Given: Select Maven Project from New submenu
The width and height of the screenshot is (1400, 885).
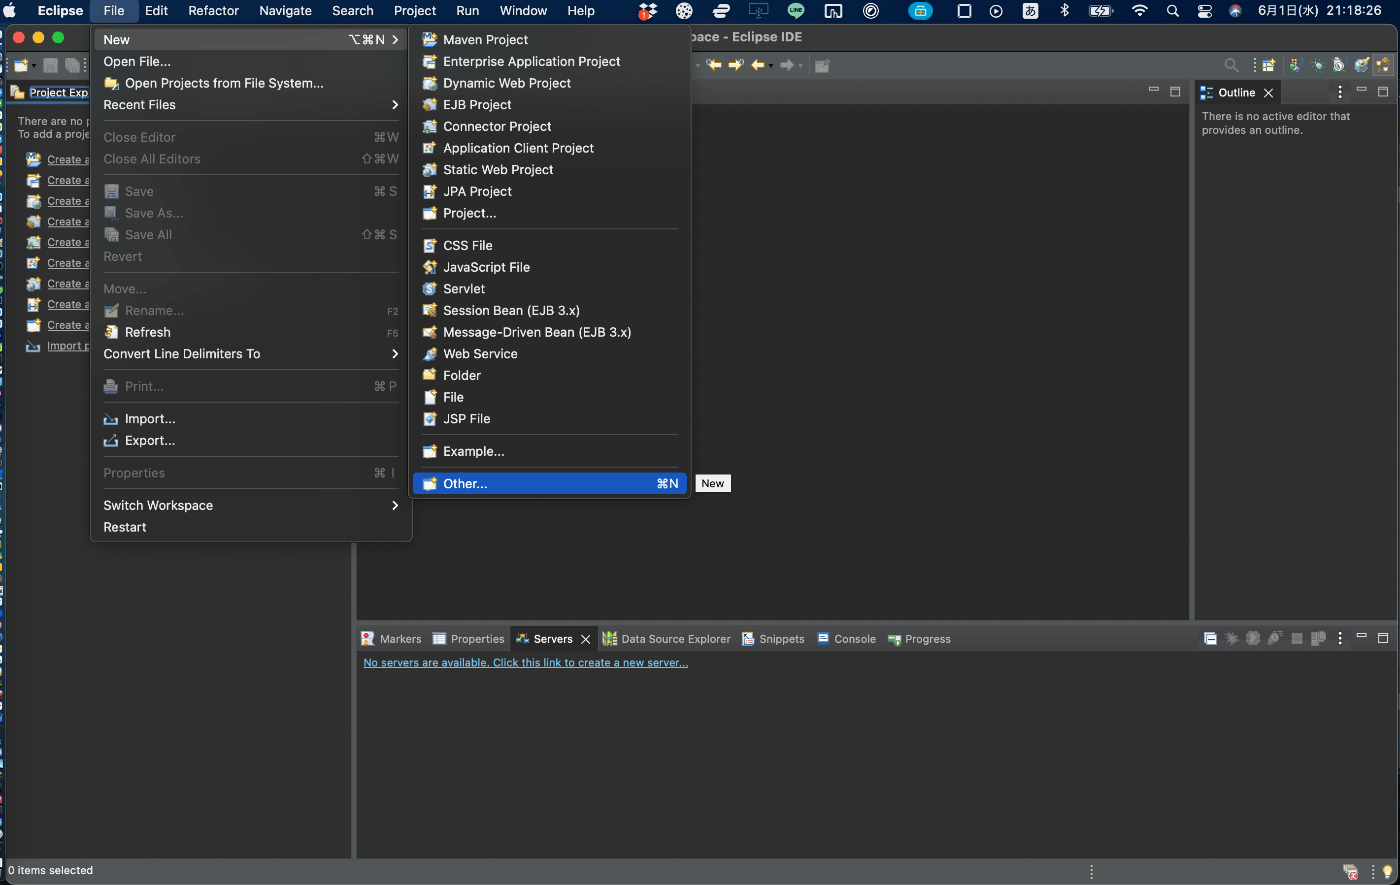Looking at the screenshot, I should click(x=549, y=40).
